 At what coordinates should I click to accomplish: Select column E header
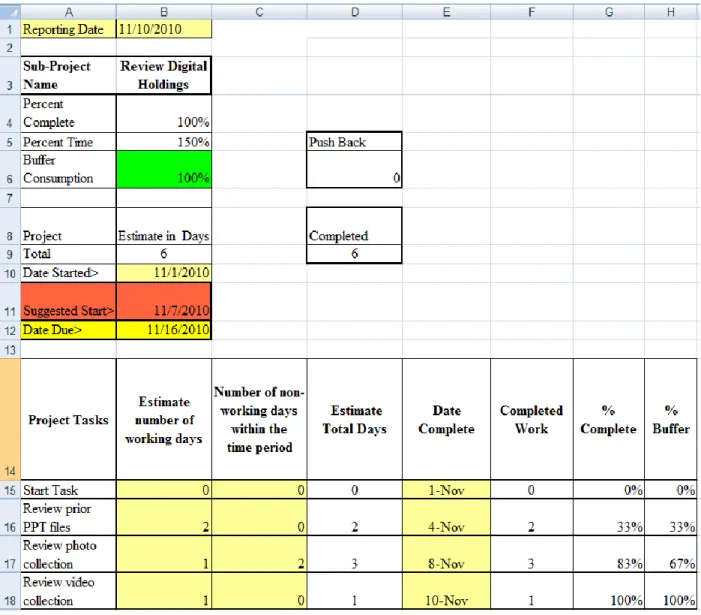pos(446,12)
